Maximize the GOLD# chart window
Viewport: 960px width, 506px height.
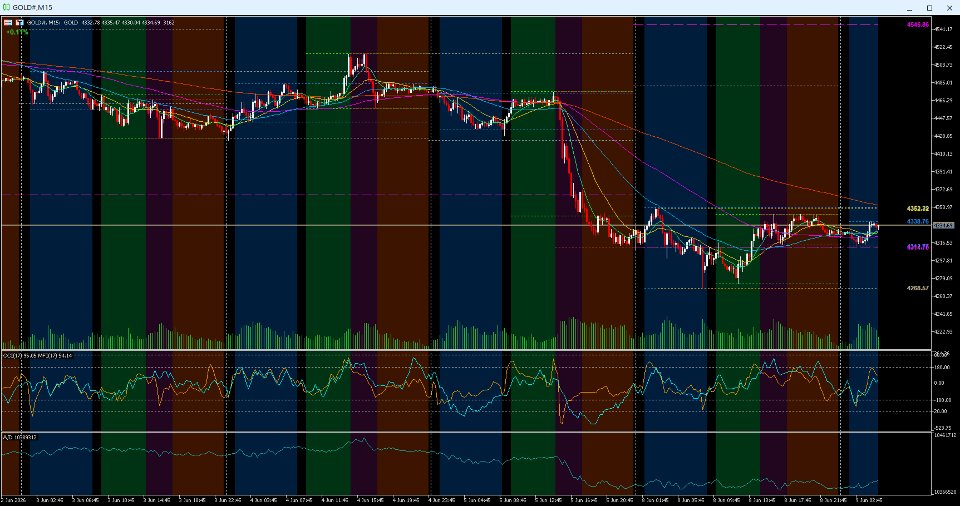[929, 7]
